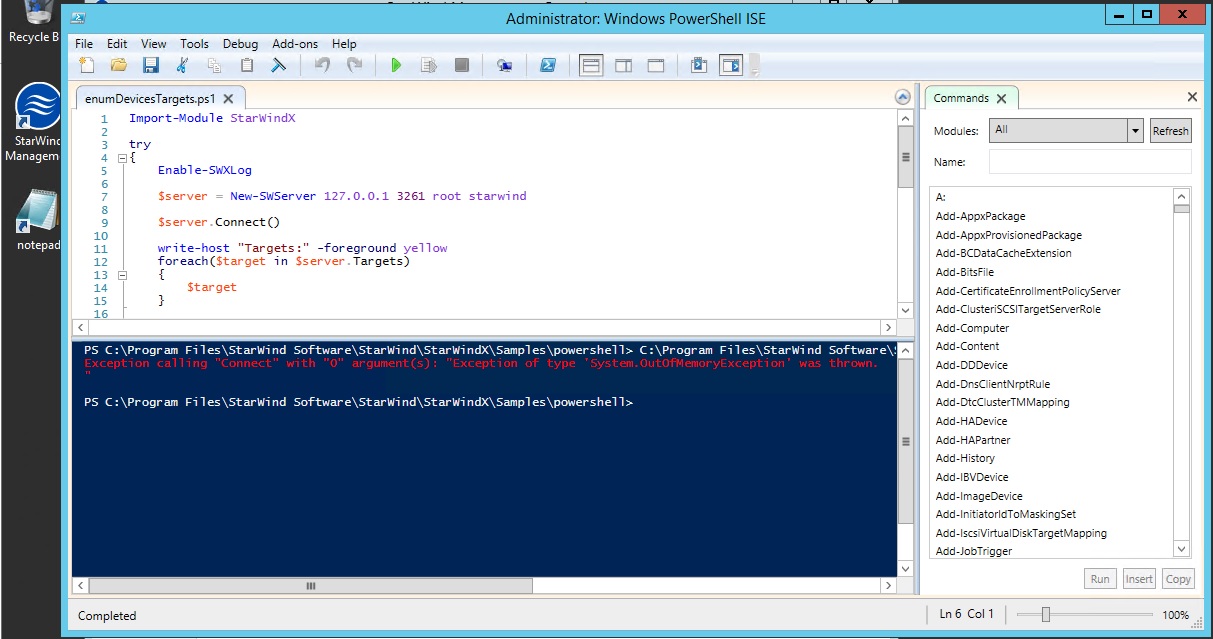Click the Run button below command list

[1100, 578]
